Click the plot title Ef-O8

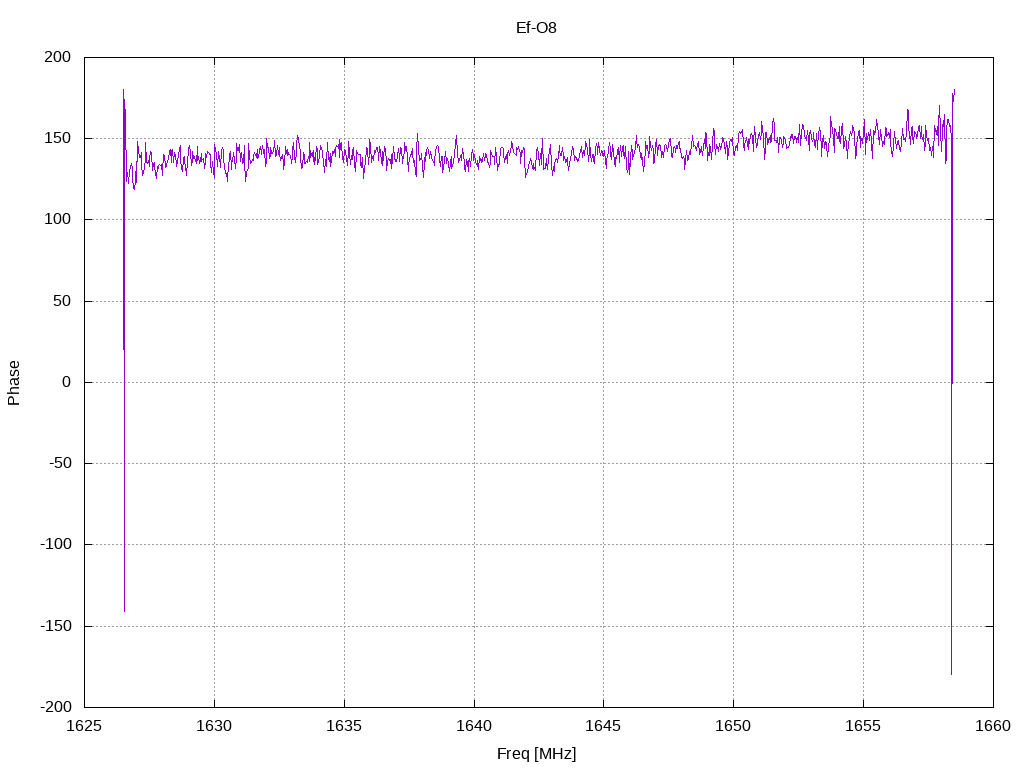(x=536, y=28)
